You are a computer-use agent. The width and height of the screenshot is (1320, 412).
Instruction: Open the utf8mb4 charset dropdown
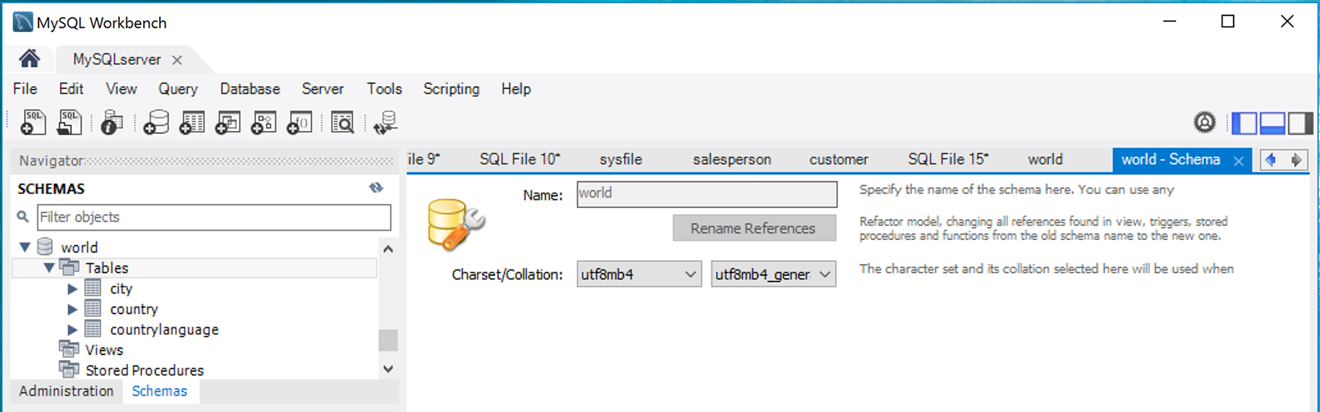pos(638,274)
